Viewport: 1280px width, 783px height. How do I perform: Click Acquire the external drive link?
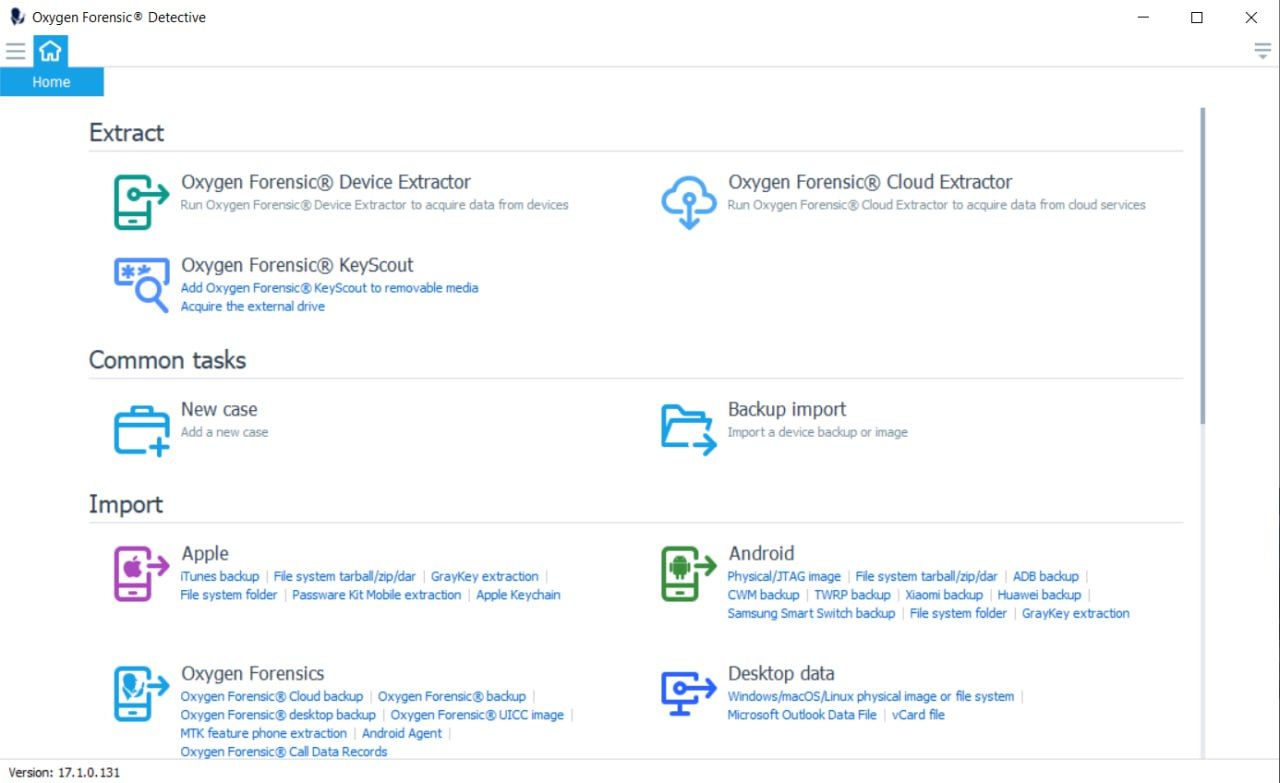(x=253, y=307)
